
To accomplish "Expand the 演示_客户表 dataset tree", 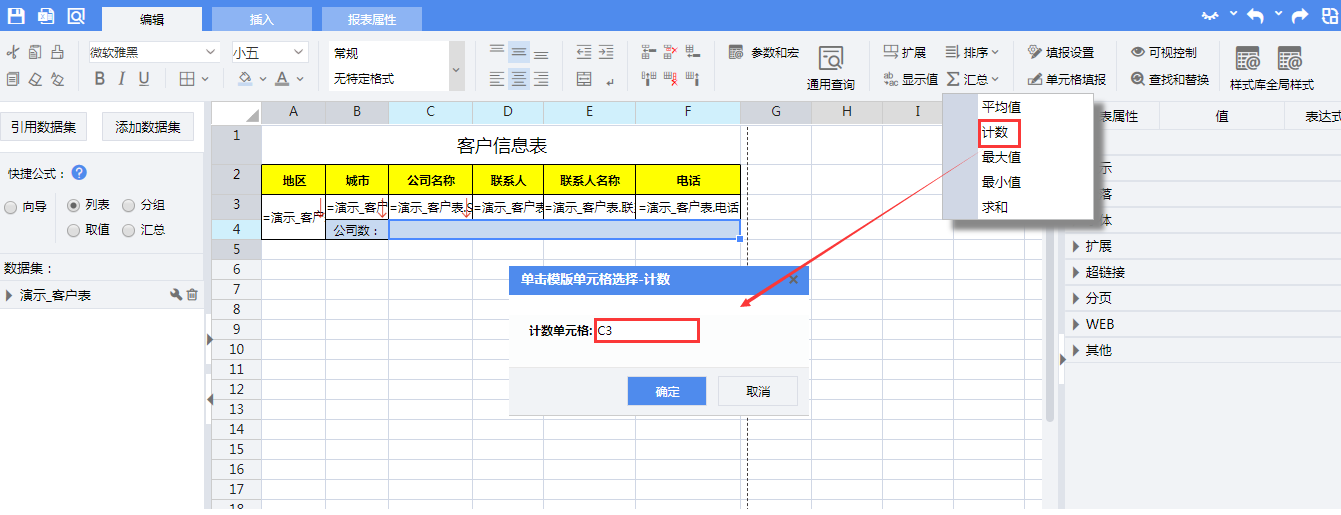I will tap(9, 295).
